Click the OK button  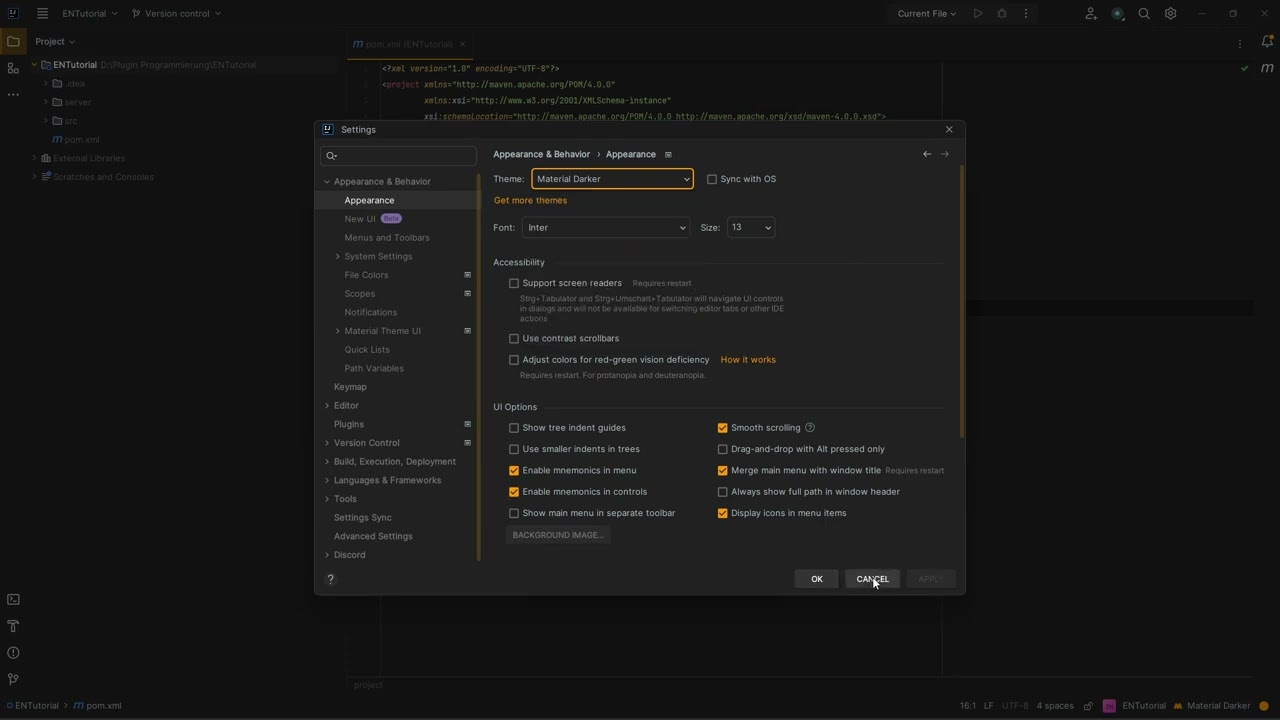(817, 579)
